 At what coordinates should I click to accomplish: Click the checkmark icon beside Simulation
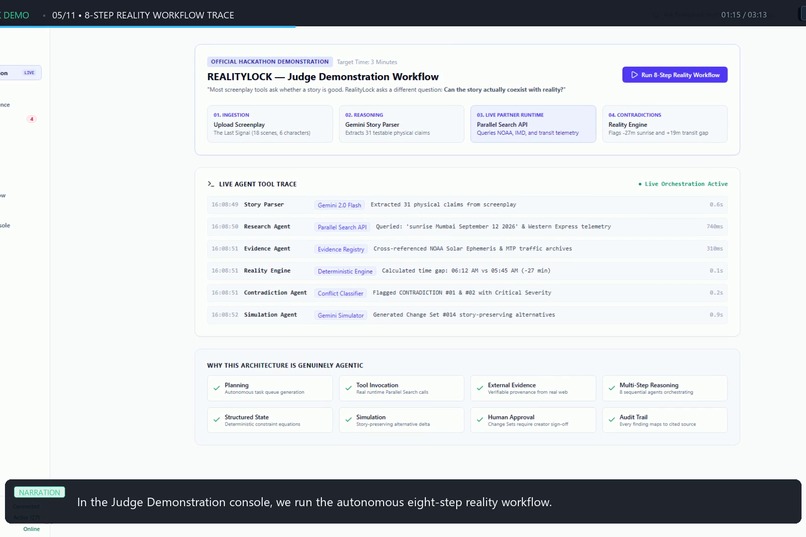349,420
